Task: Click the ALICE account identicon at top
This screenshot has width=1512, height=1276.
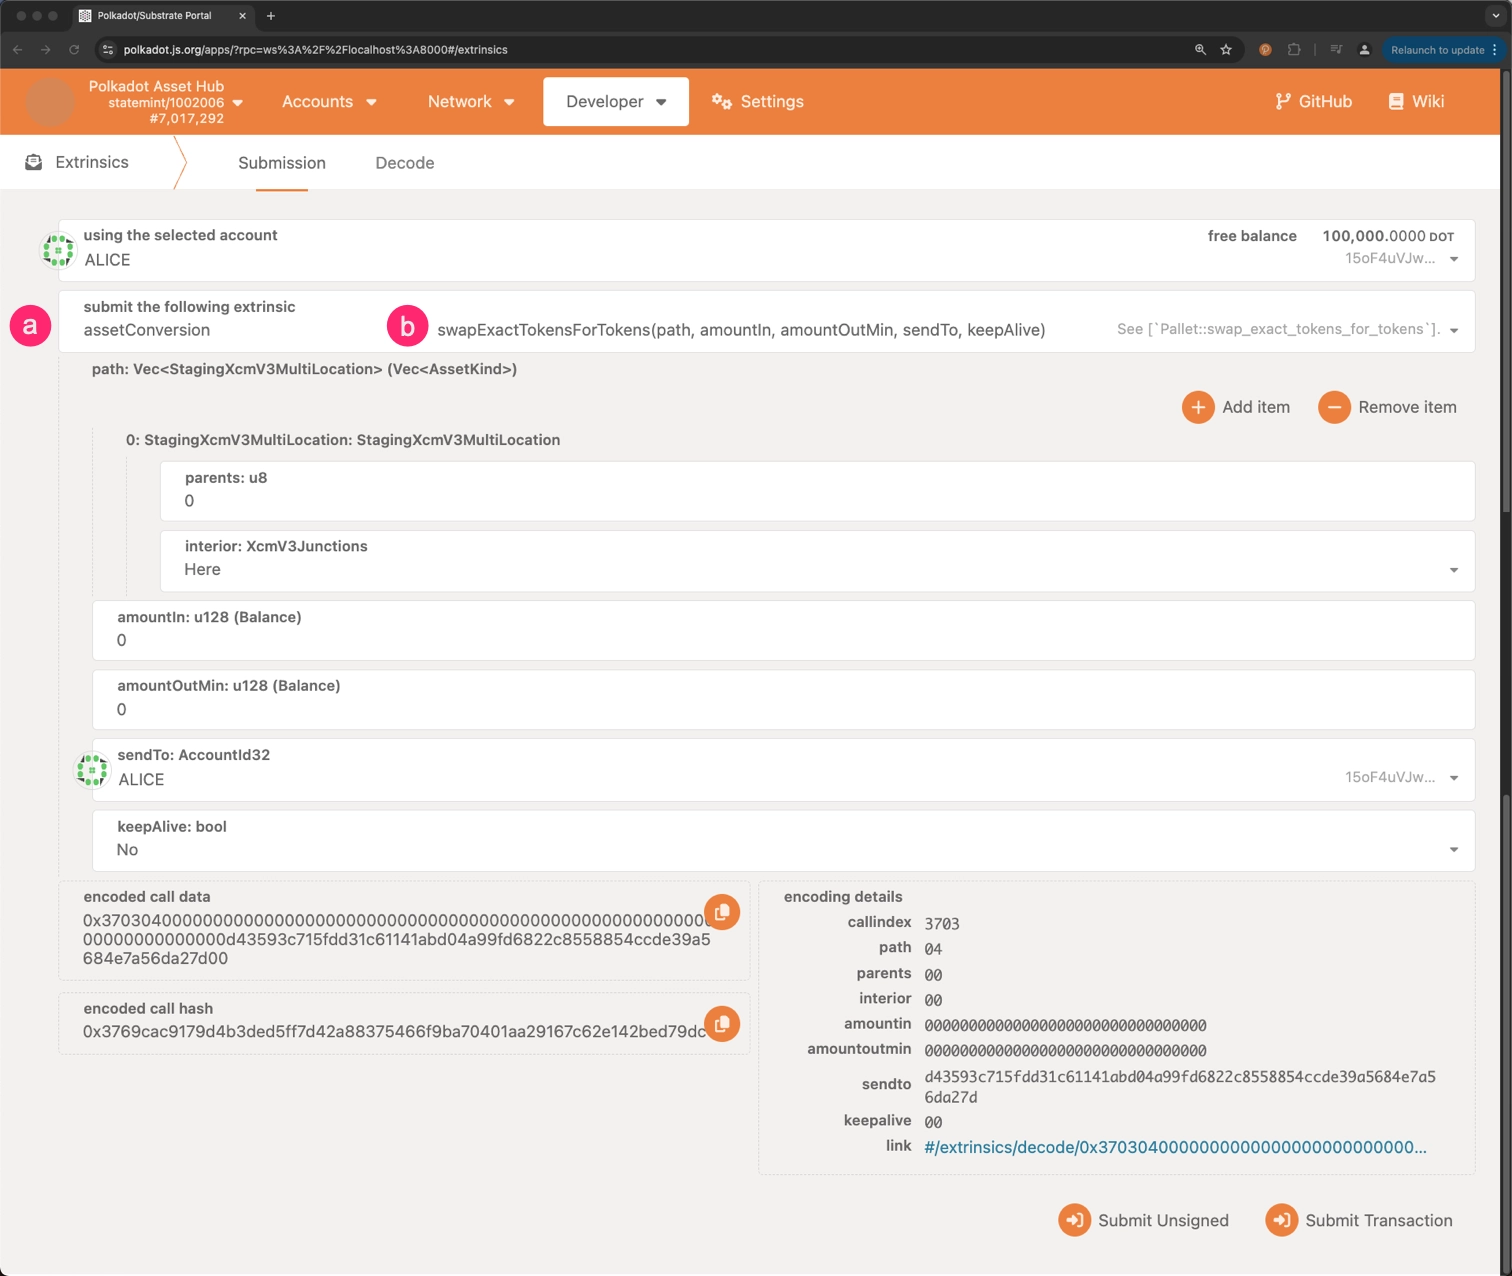Action: (58, 250)
